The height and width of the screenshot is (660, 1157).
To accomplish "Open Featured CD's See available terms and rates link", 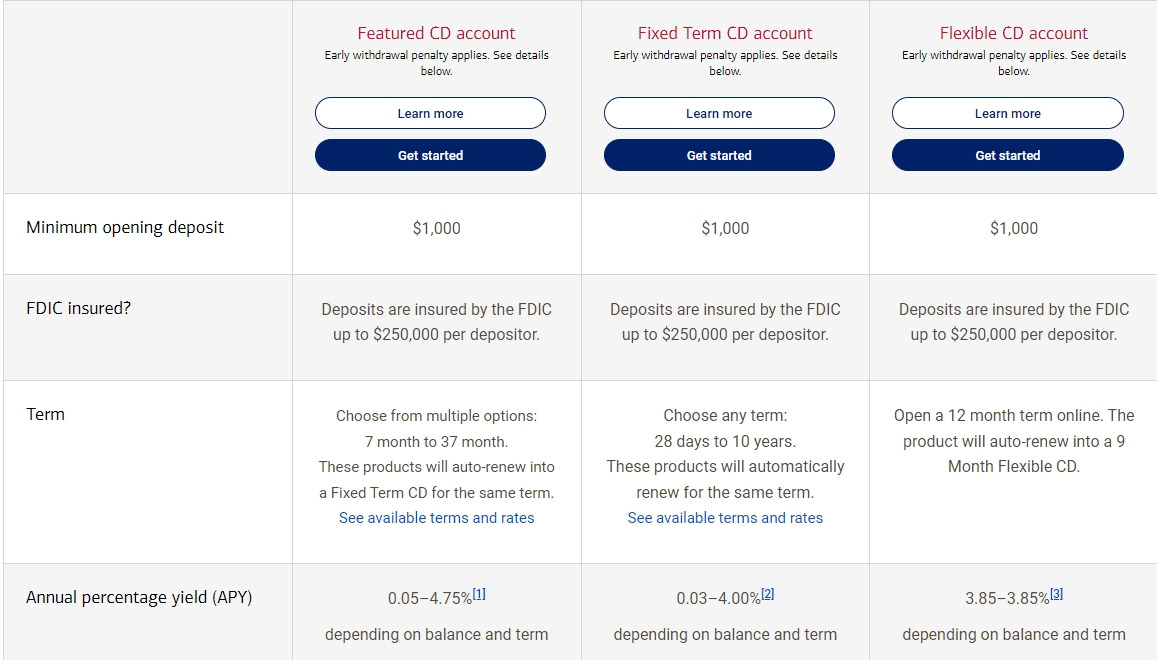I will (x=436, y=518).
